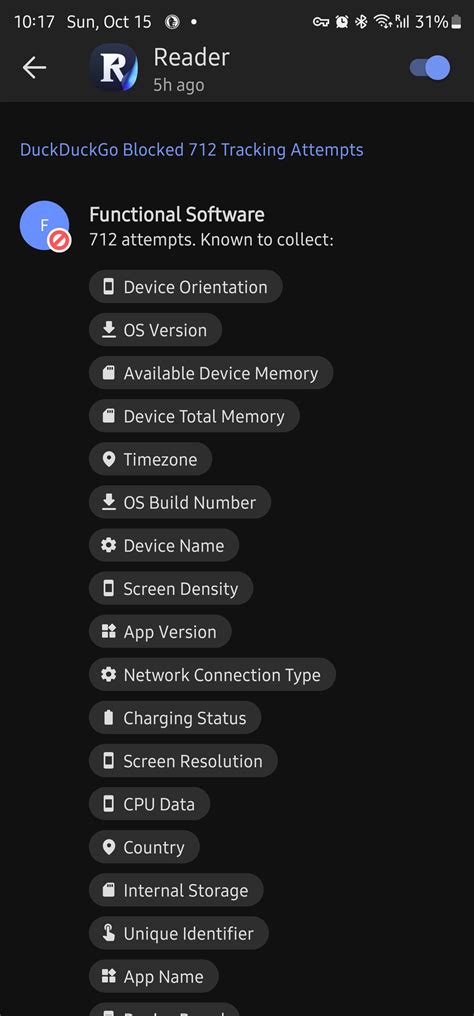Image resolution: width=474 pixels, height=1016 pixels.
Task: Tap the battery status bar indicator
Action: click(x=457, y=22)
